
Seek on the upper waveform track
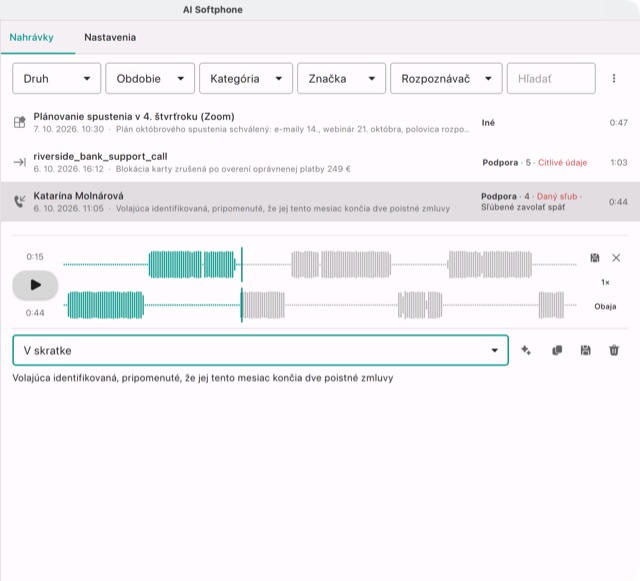[x=320, y=265]
